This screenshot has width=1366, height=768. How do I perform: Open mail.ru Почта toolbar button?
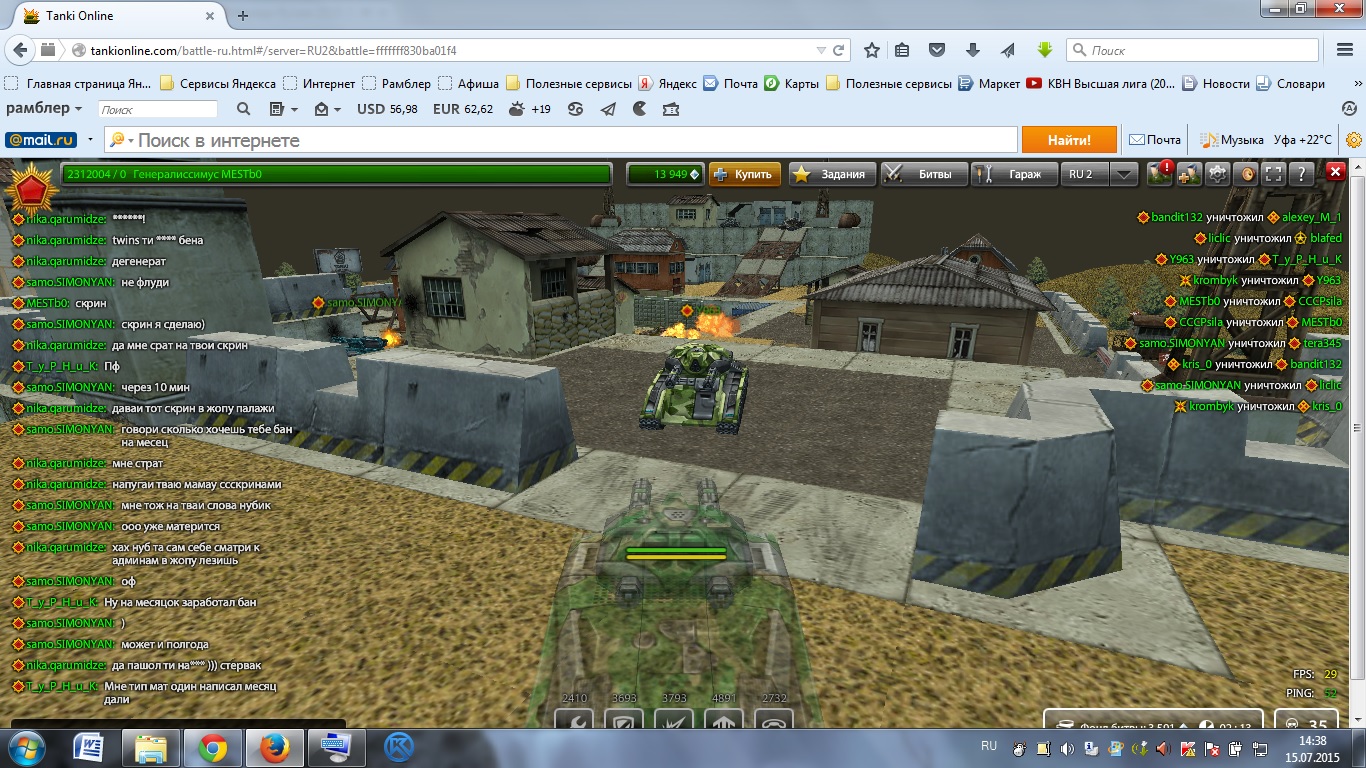click(x=1155, y=140)
